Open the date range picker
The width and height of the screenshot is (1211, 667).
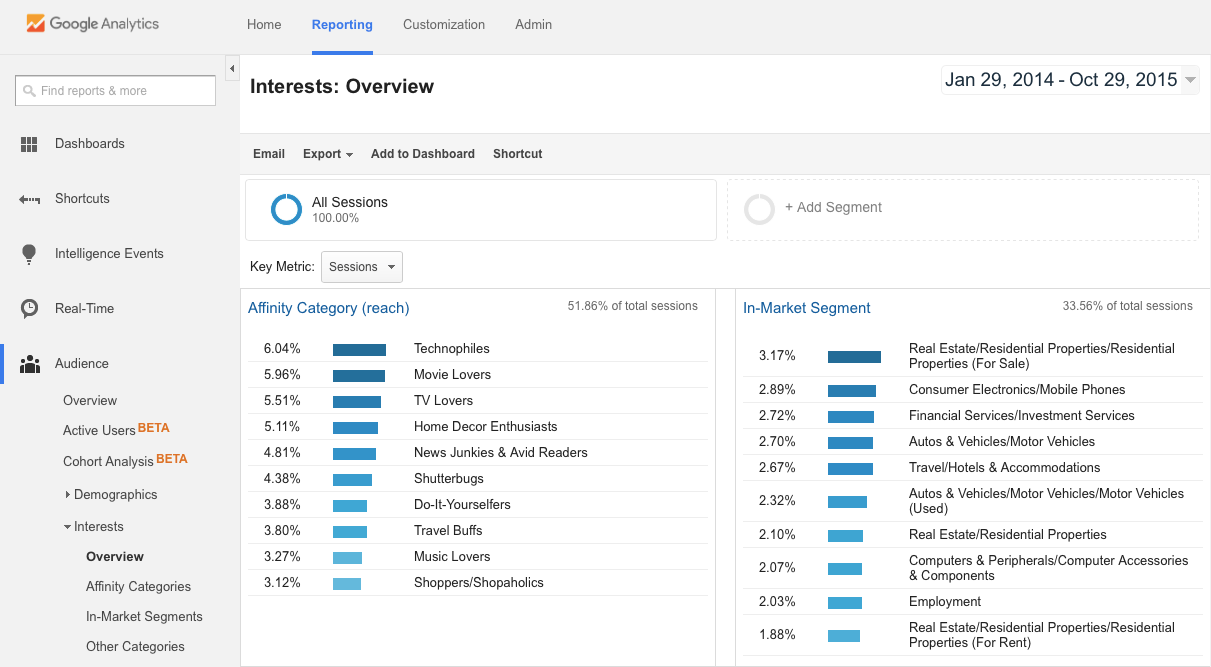click(1069, 80)
